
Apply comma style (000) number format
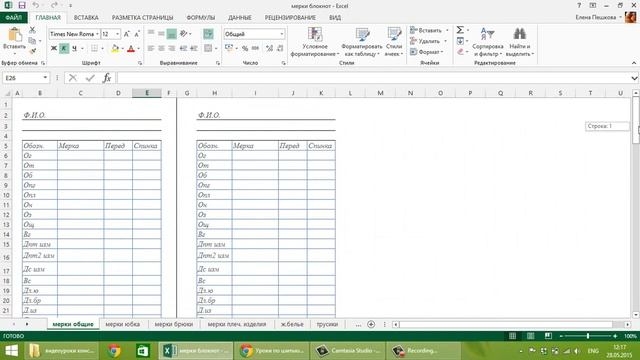click(x=256, y=48)
